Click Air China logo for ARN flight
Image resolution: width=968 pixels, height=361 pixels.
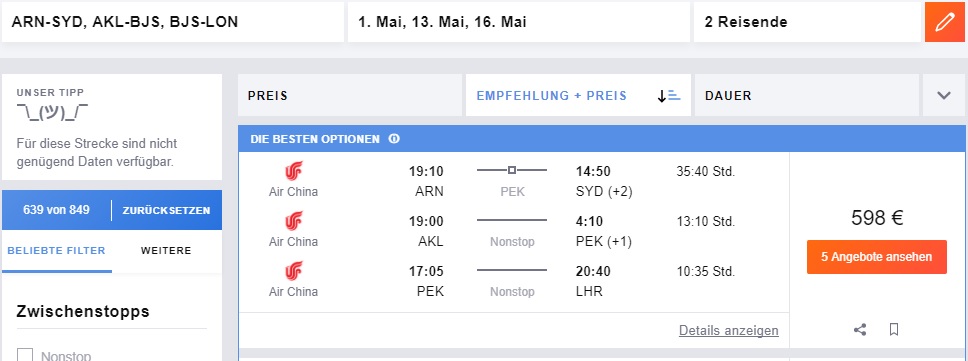pyautogui.click(x=294, y=171)
